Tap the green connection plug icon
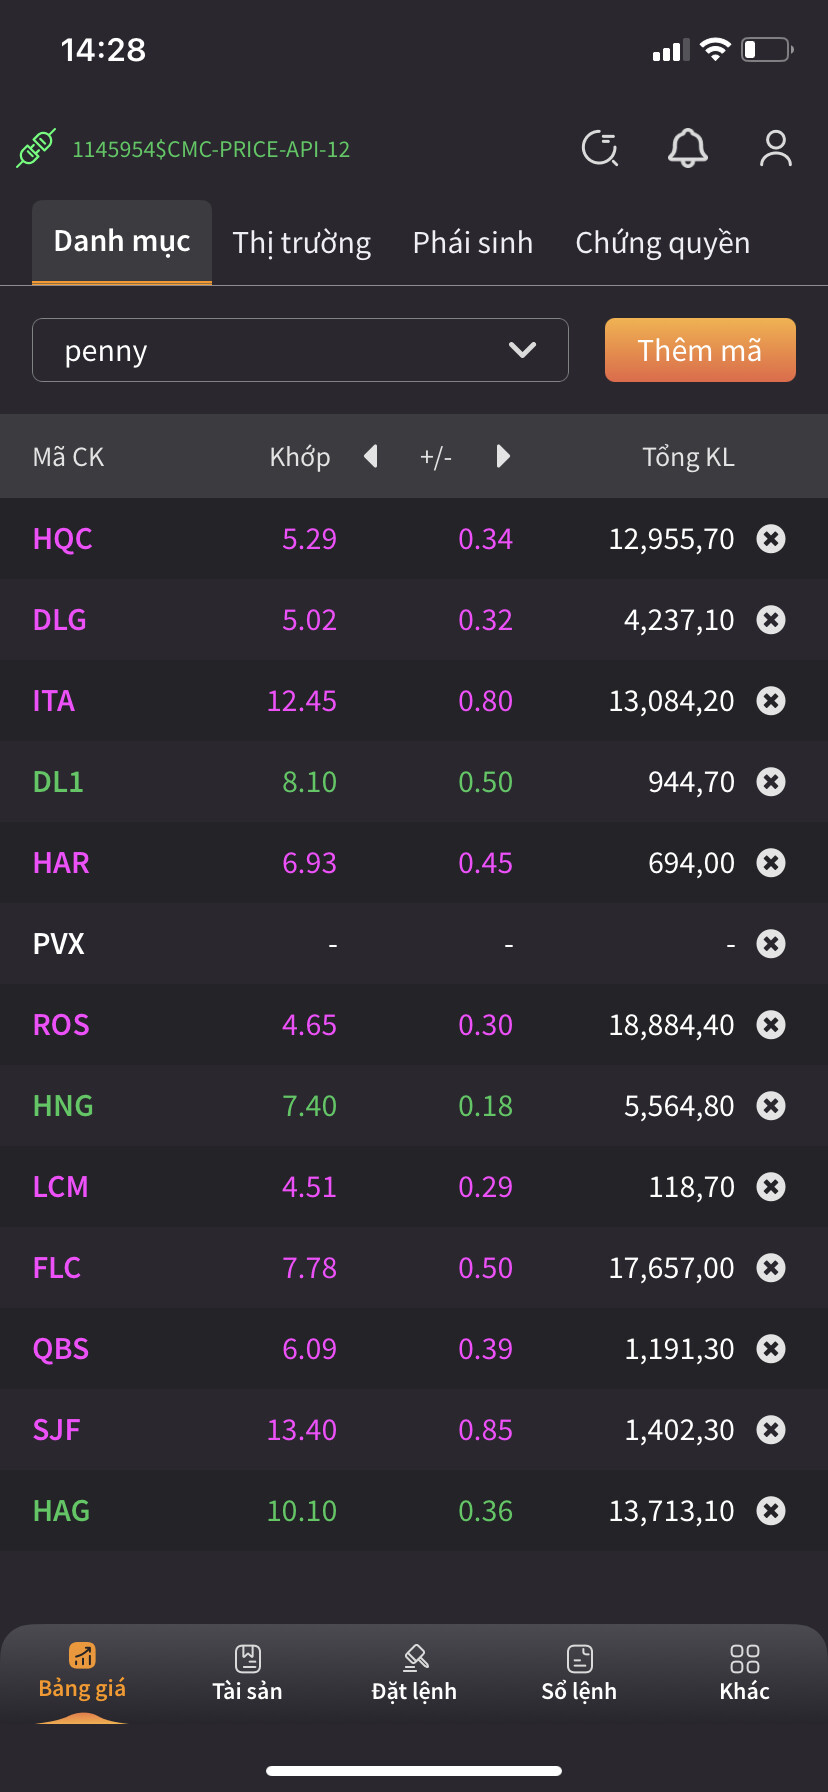Viewport: 828px width, 1792px height. click(37, 149)
